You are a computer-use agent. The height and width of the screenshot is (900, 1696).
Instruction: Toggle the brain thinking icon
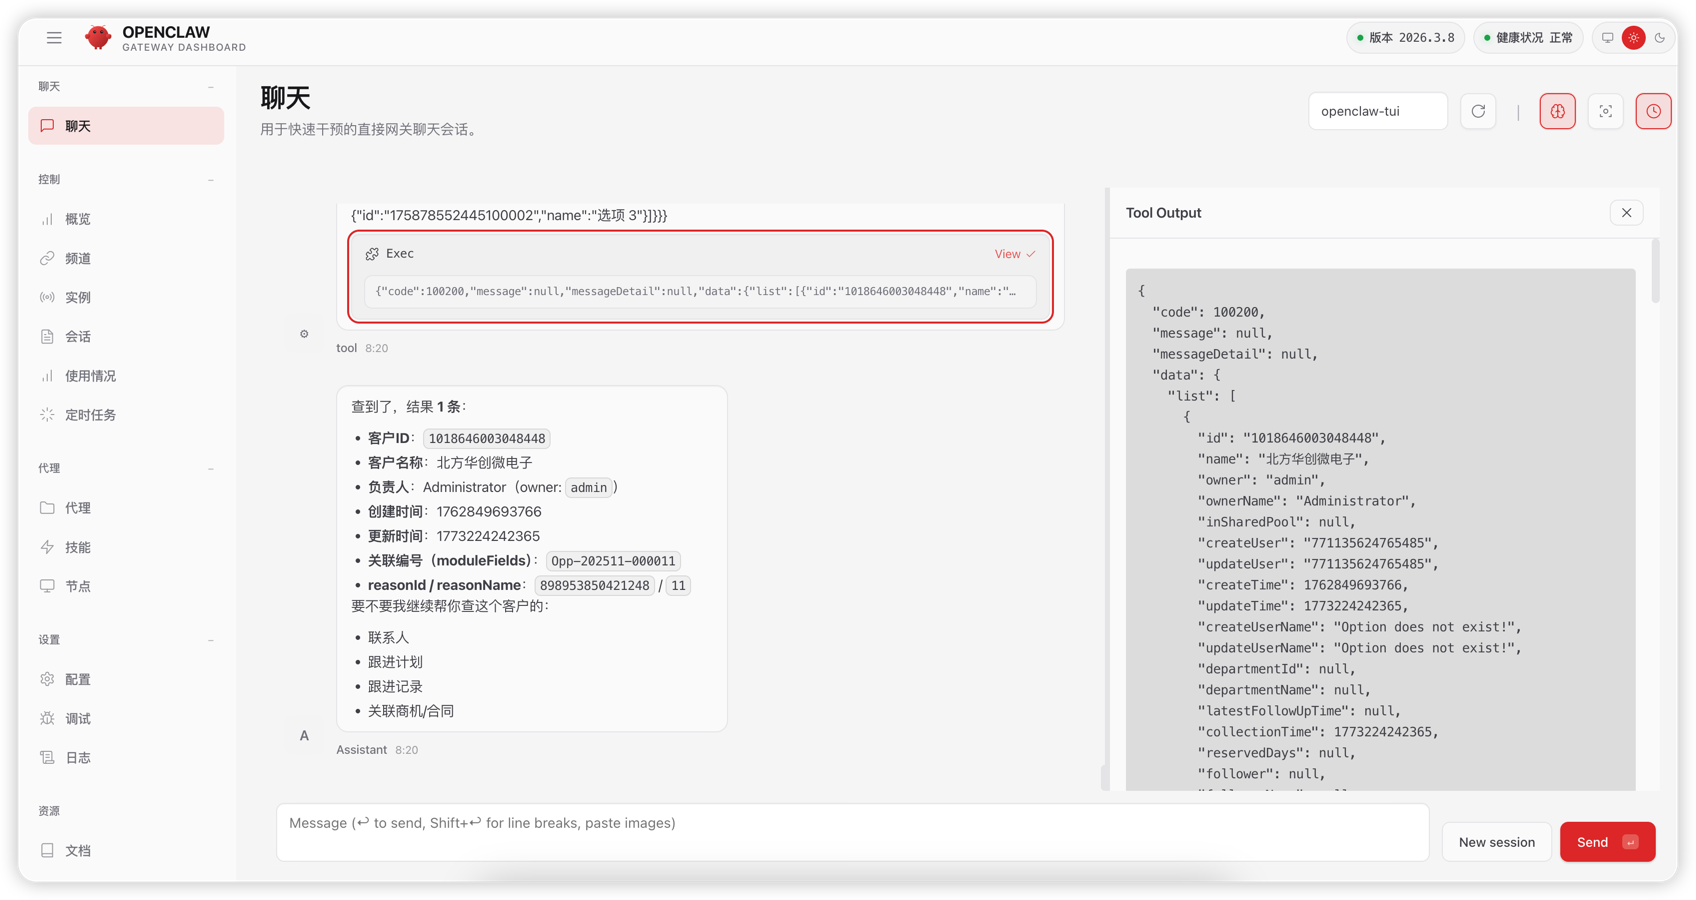coord(1557,111)
